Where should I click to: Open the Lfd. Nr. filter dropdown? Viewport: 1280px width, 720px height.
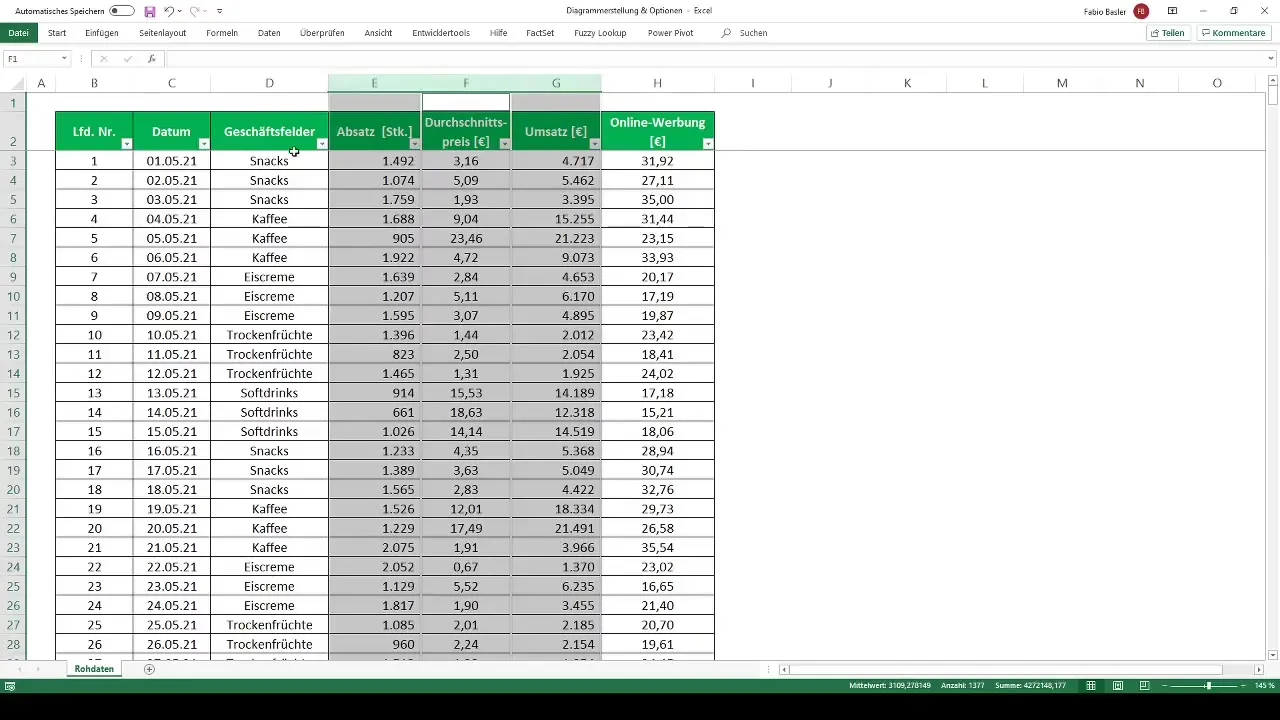[126, 144]
